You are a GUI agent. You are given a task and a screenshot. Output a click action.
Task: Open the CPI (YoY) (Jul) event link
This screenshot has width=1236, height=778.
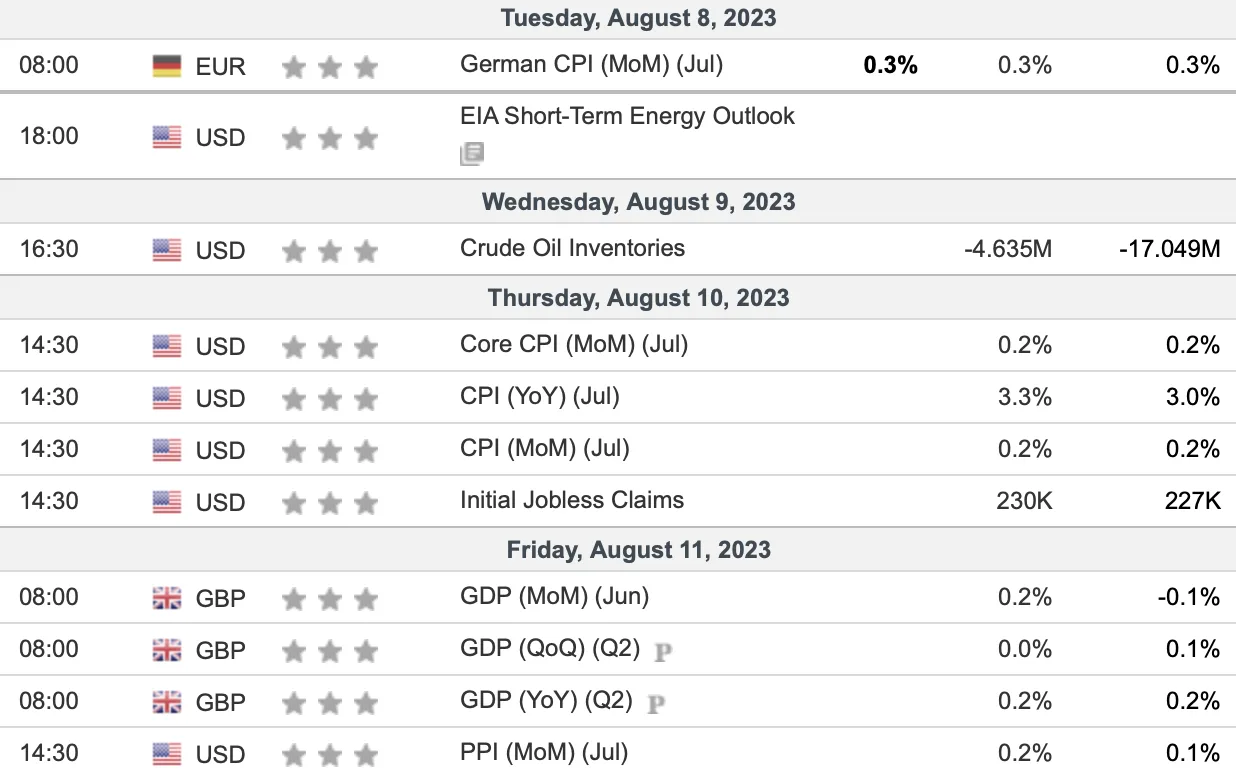coord(540,397)
